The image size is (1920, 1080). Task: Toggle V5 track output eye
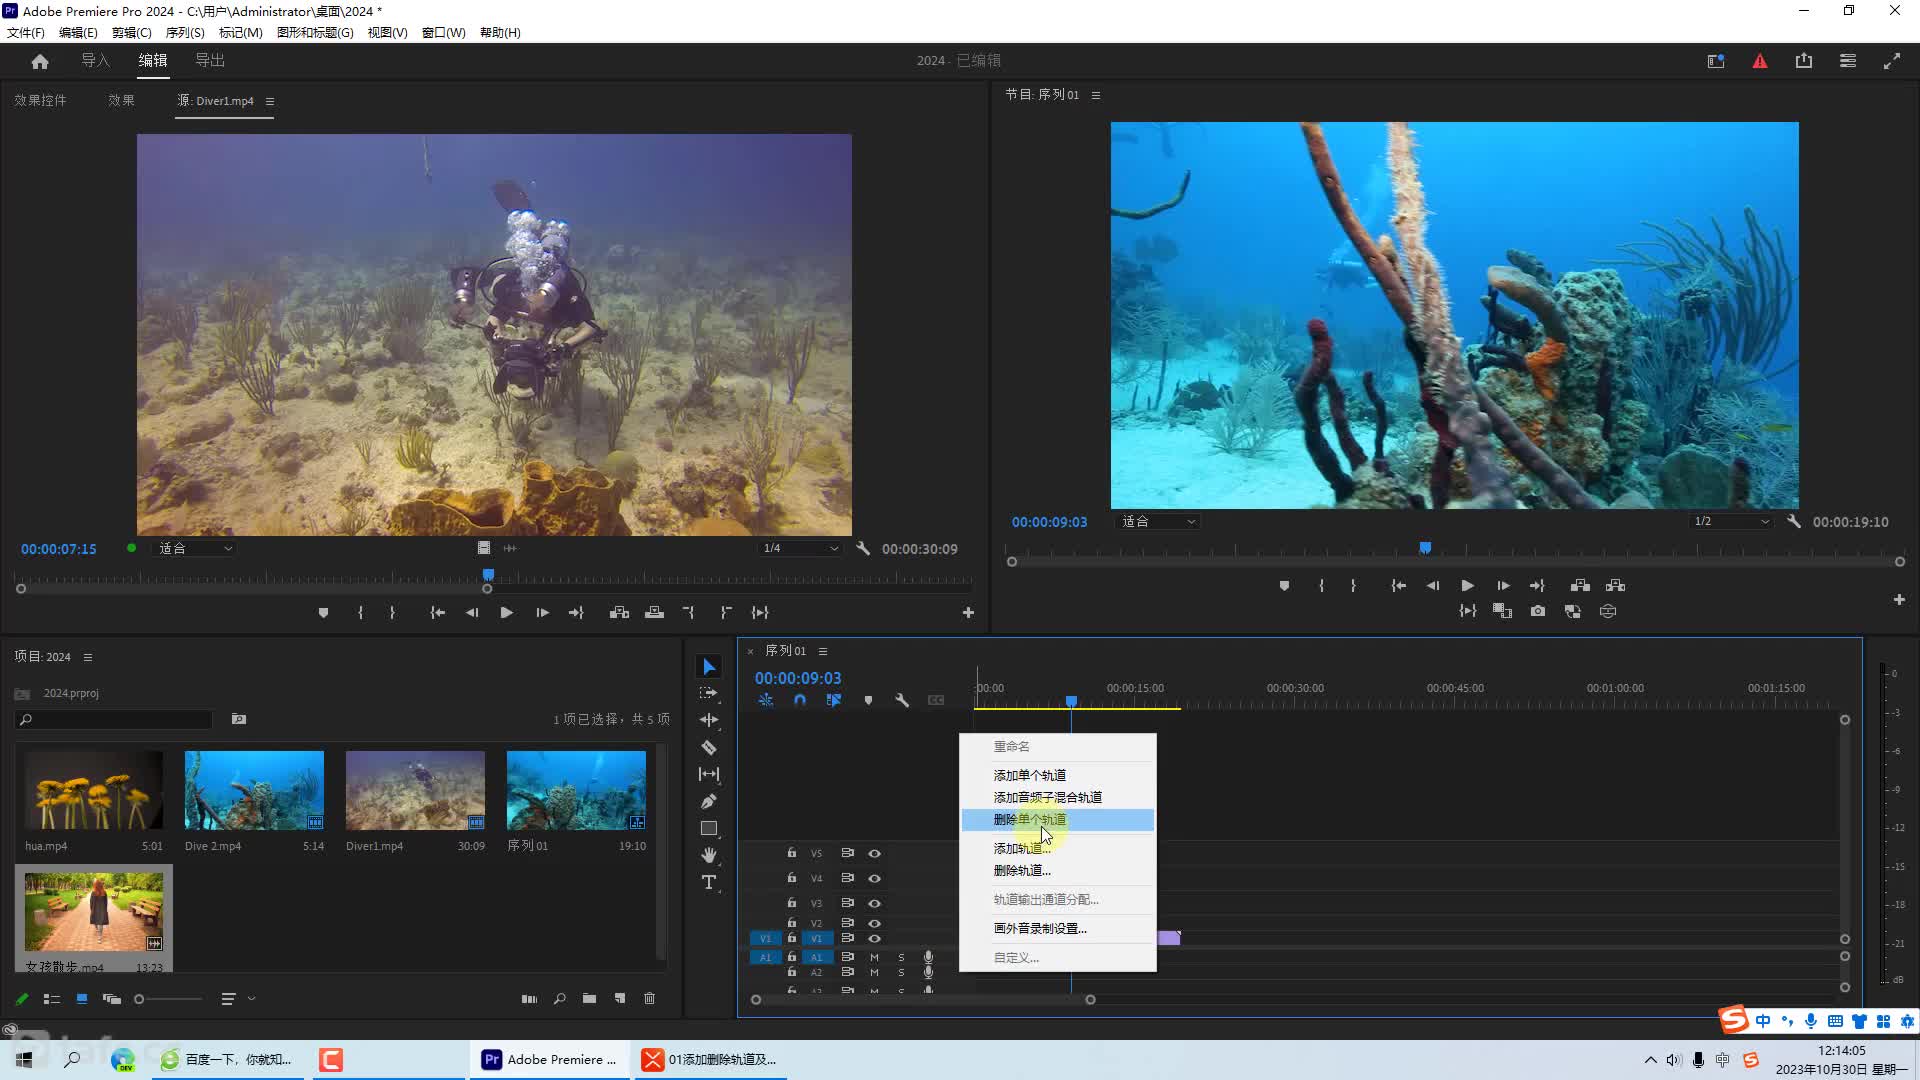tap(874, 853)
